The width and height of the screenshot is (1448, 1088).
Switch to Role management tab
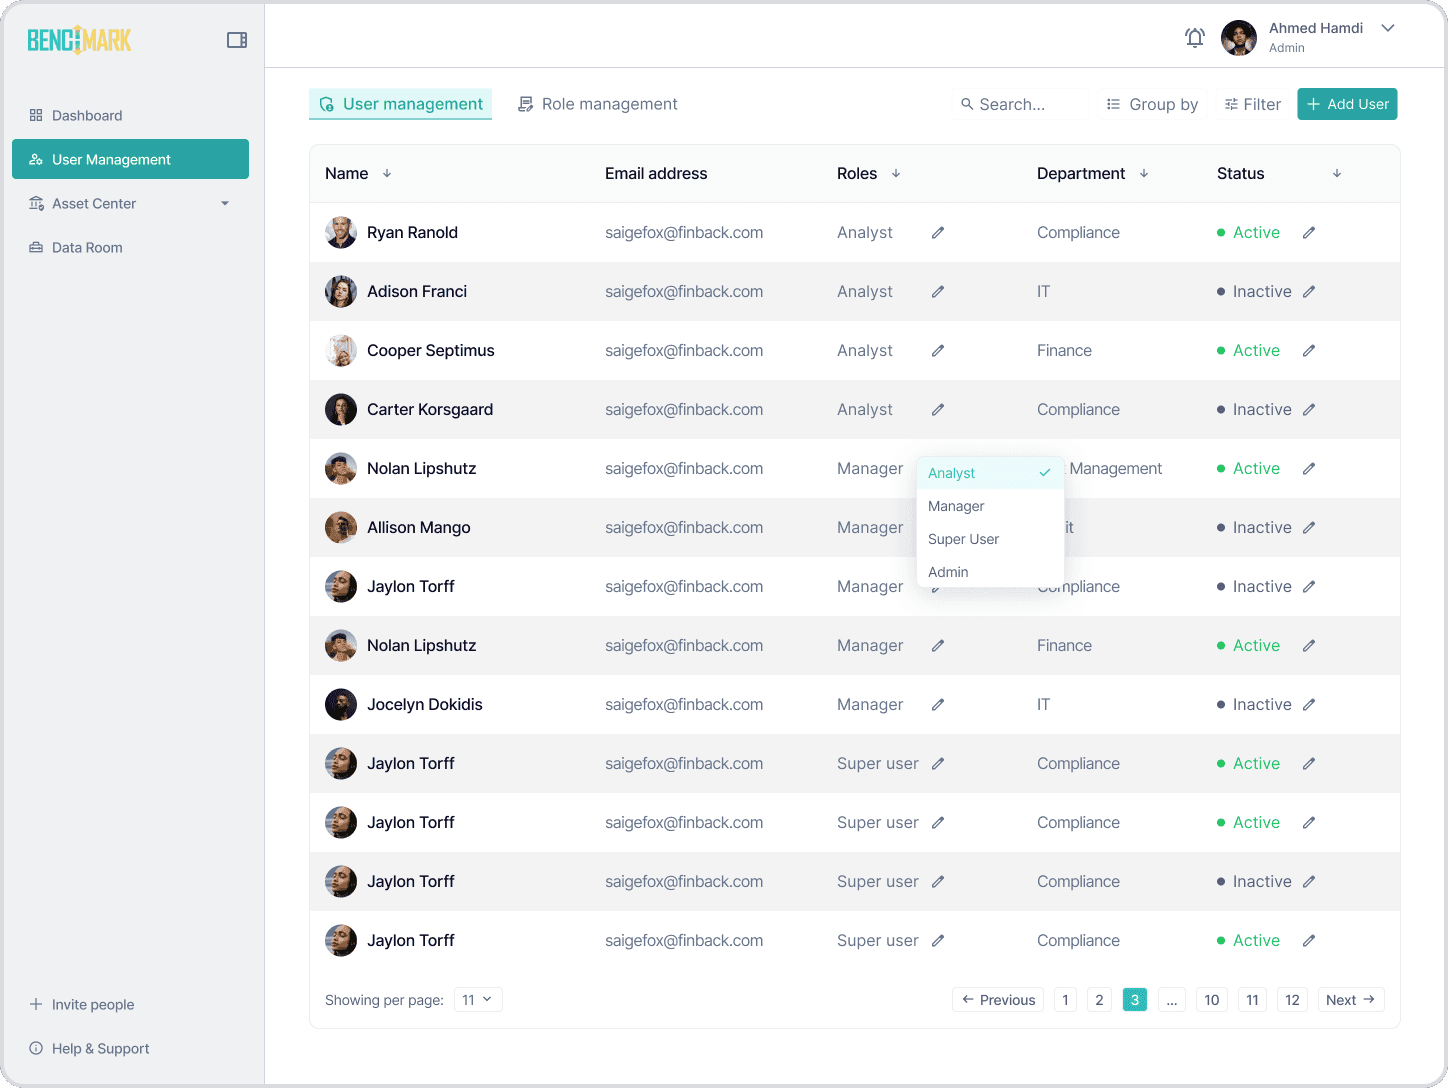[597, 104]
